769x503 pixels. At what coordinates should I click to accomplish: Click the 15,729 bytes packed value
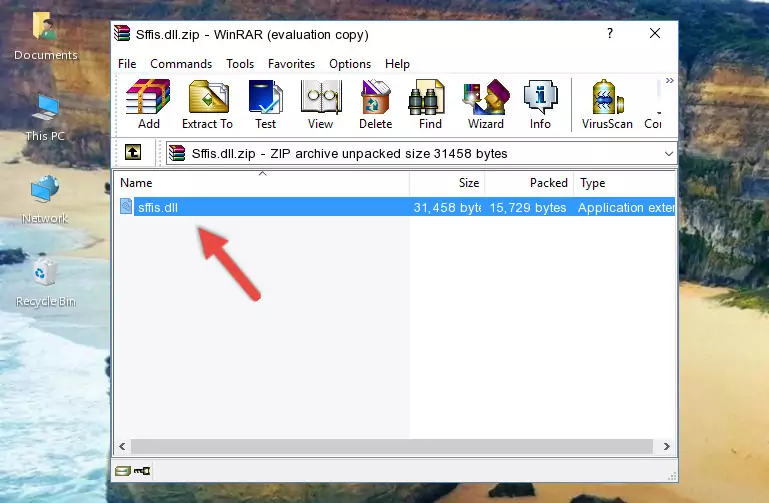click(528, 207)
